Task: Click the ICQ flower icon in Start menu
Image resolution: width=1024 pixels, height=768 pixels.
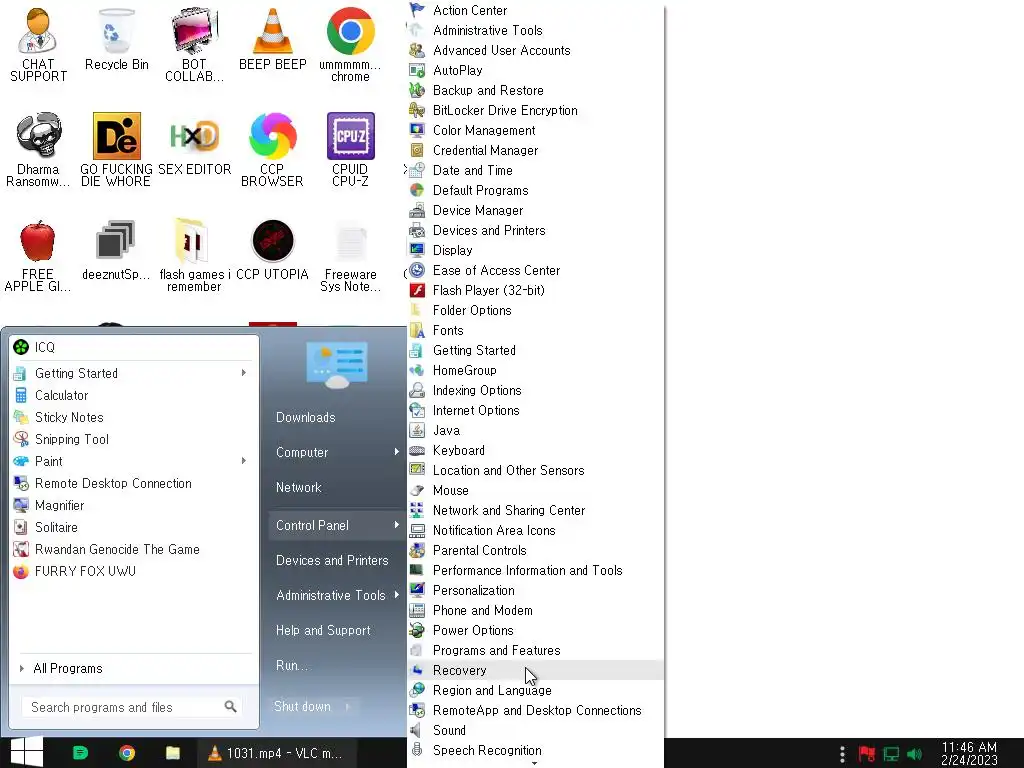Action: [21, 347]
